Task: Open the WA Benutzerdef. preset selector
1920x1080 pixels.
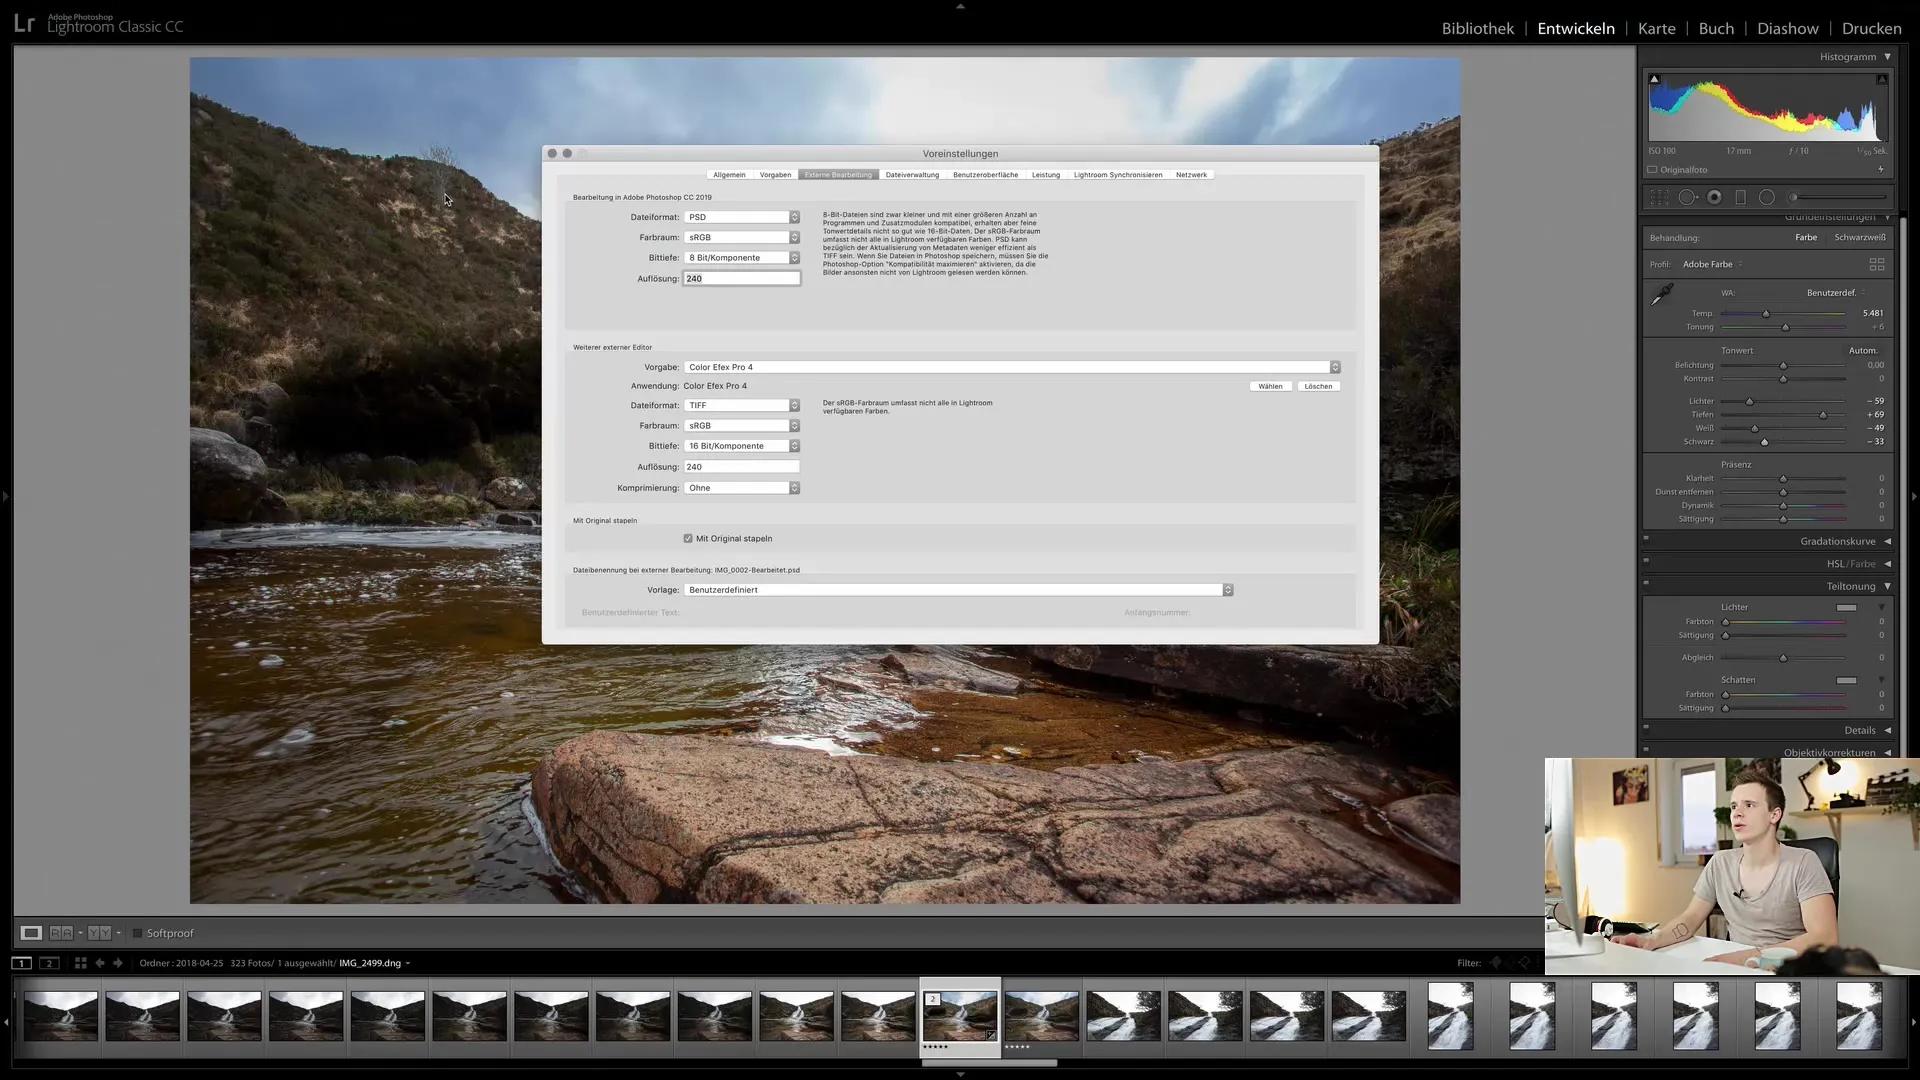Action: pos(1836,293)
